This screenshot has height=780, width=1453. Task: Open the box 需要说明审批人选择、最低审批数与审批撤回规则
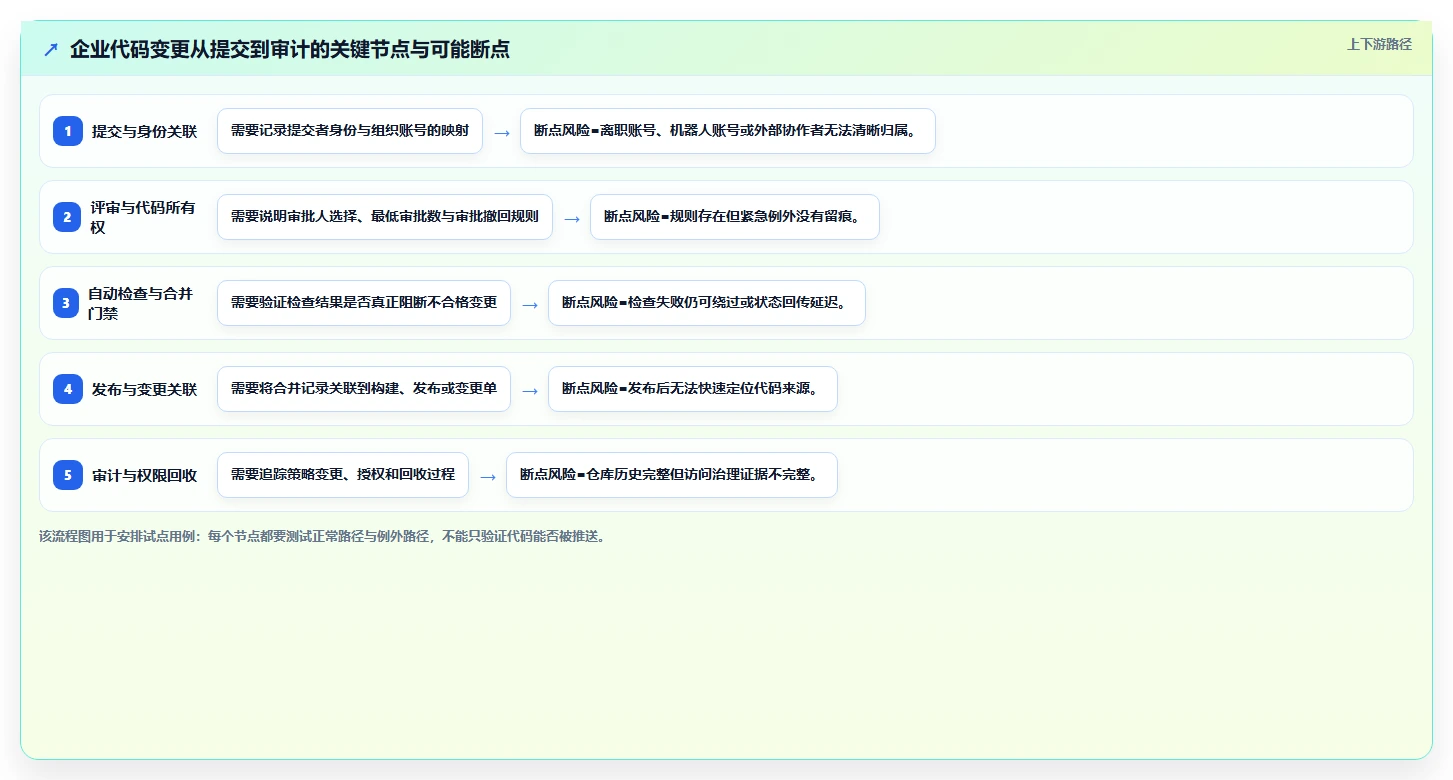385,217
